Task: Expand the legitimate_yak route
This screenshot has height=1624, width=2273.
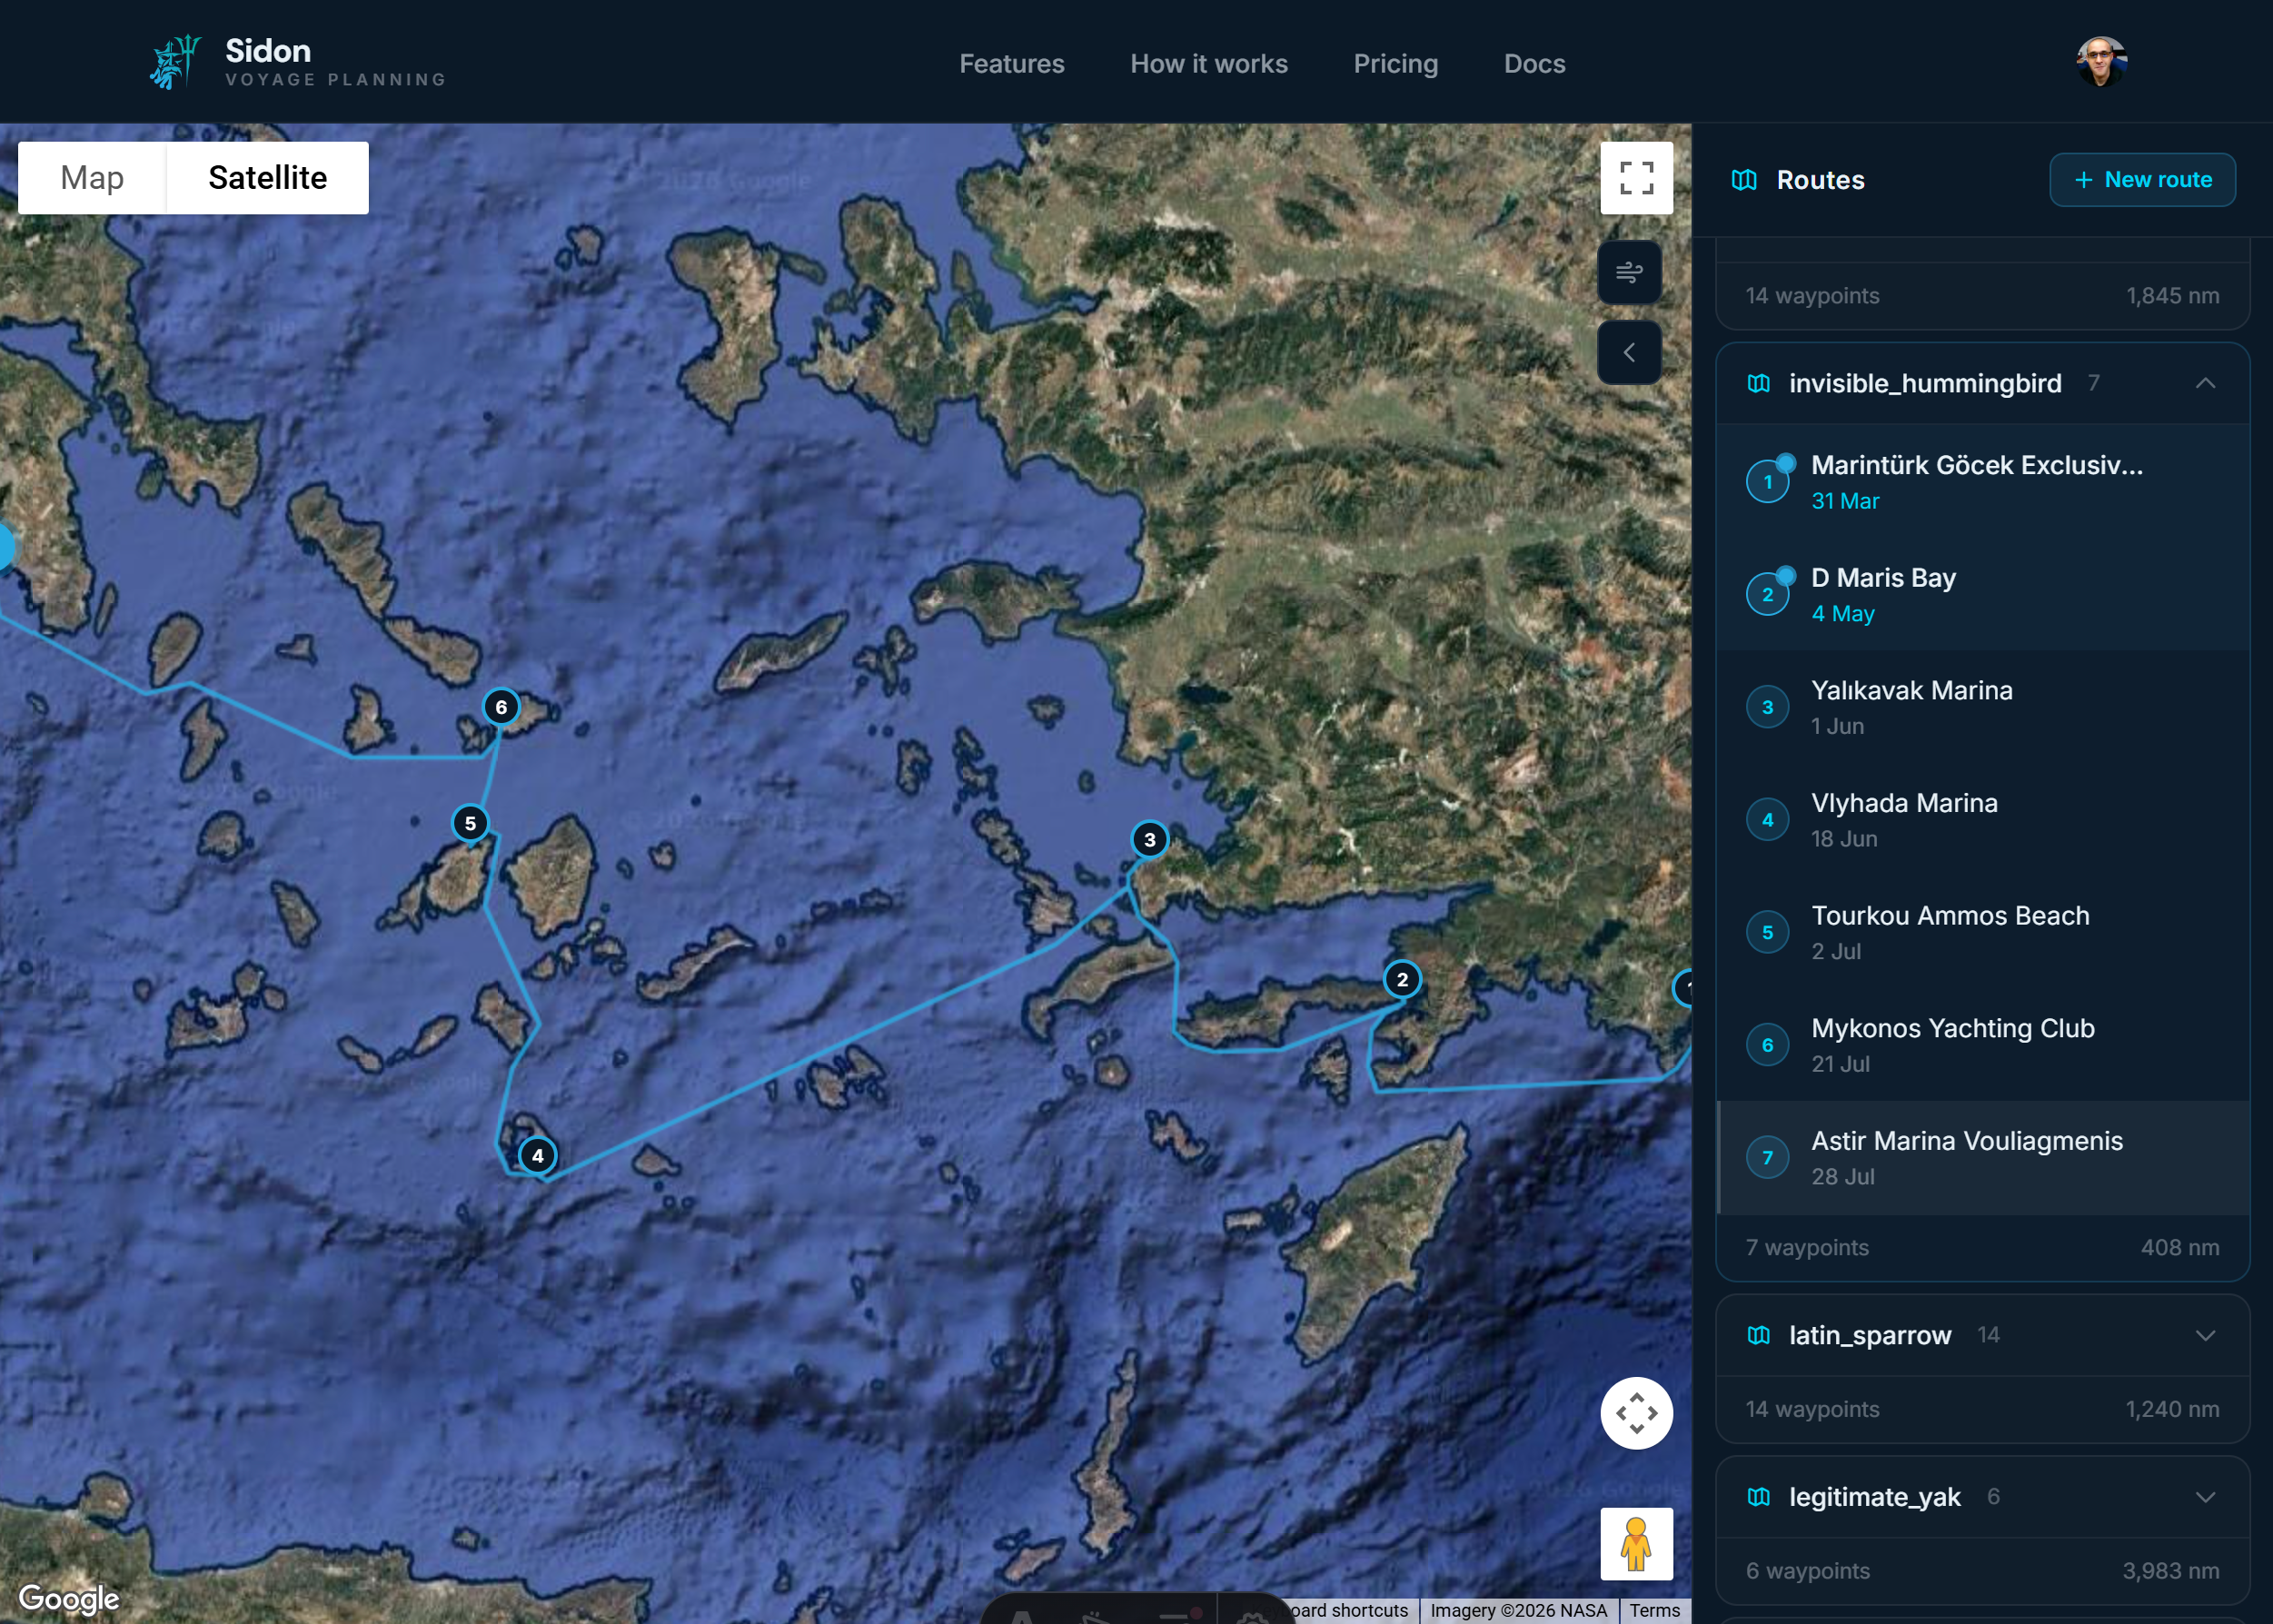Action: pos(2206,1497)
